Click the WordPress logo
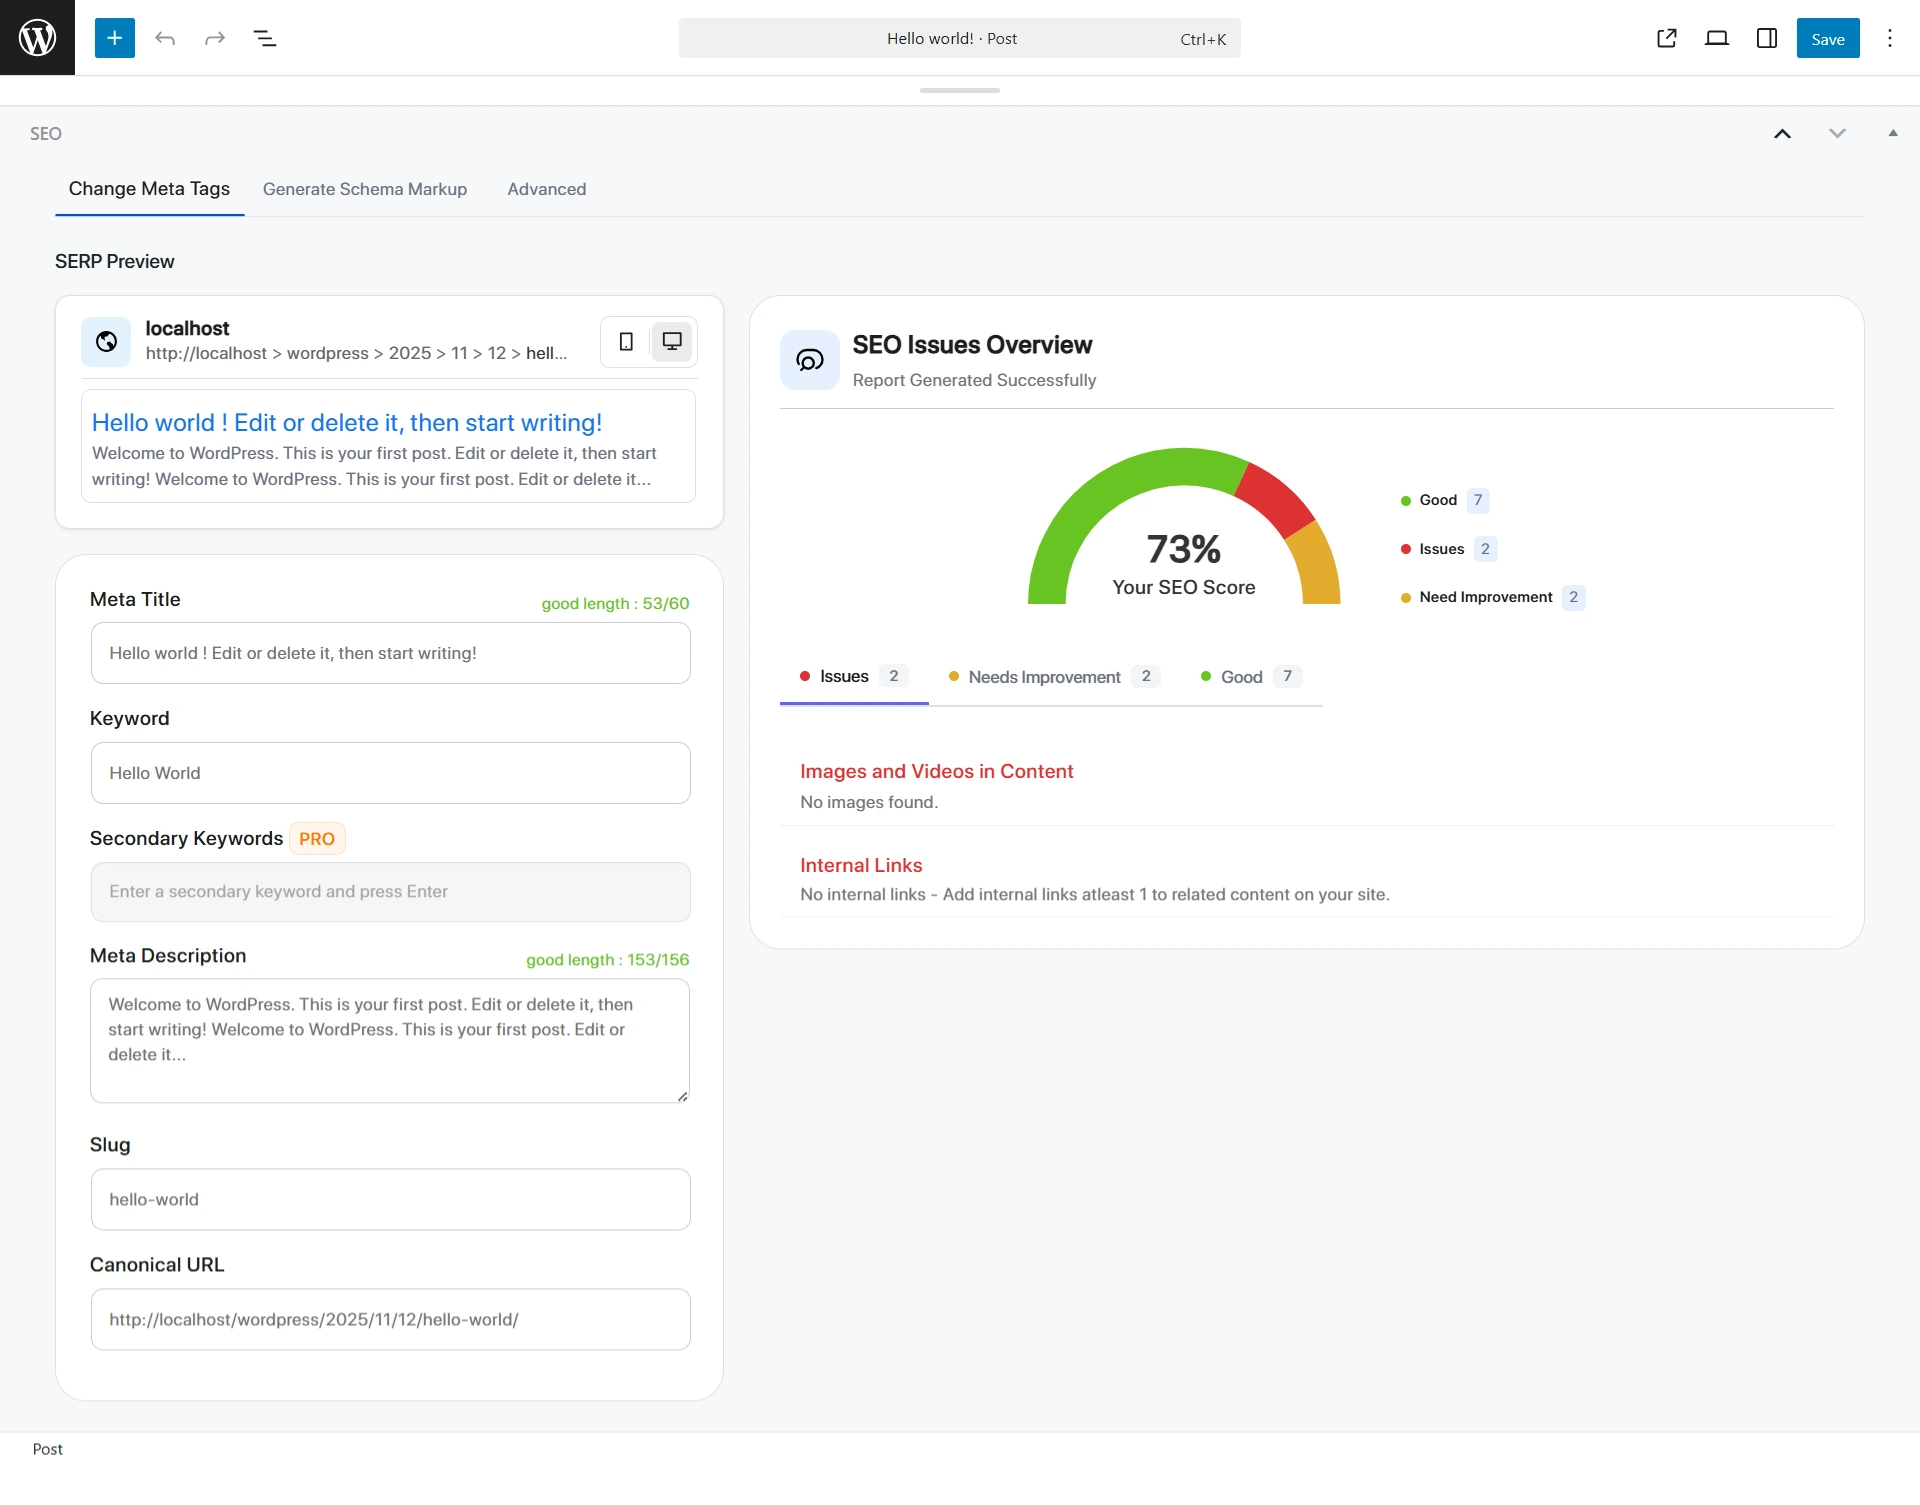The height and width of the screenshot is (1505, 1920). [37, 37]
